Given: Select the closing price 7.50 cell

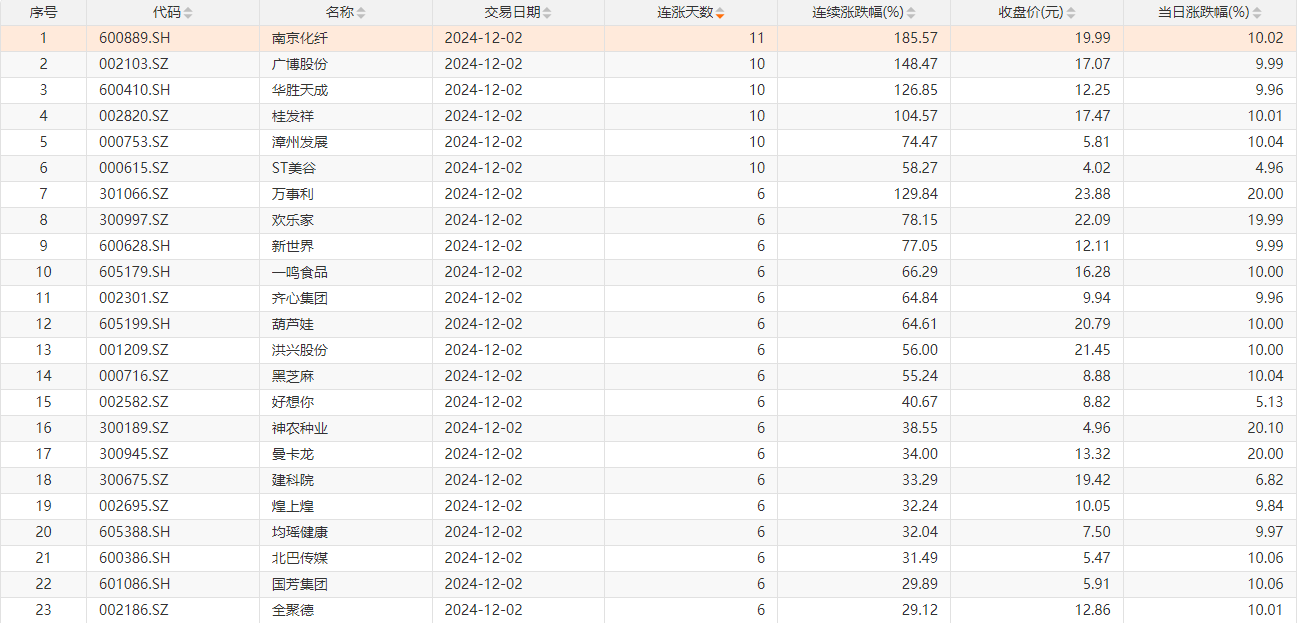Looking at the screenshot, I should (1037, 532).
